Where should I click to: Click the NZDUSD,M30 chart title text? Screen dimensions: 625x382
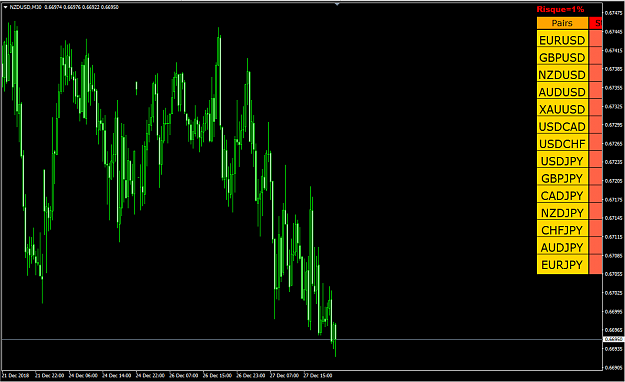click(x=26, y=7)
